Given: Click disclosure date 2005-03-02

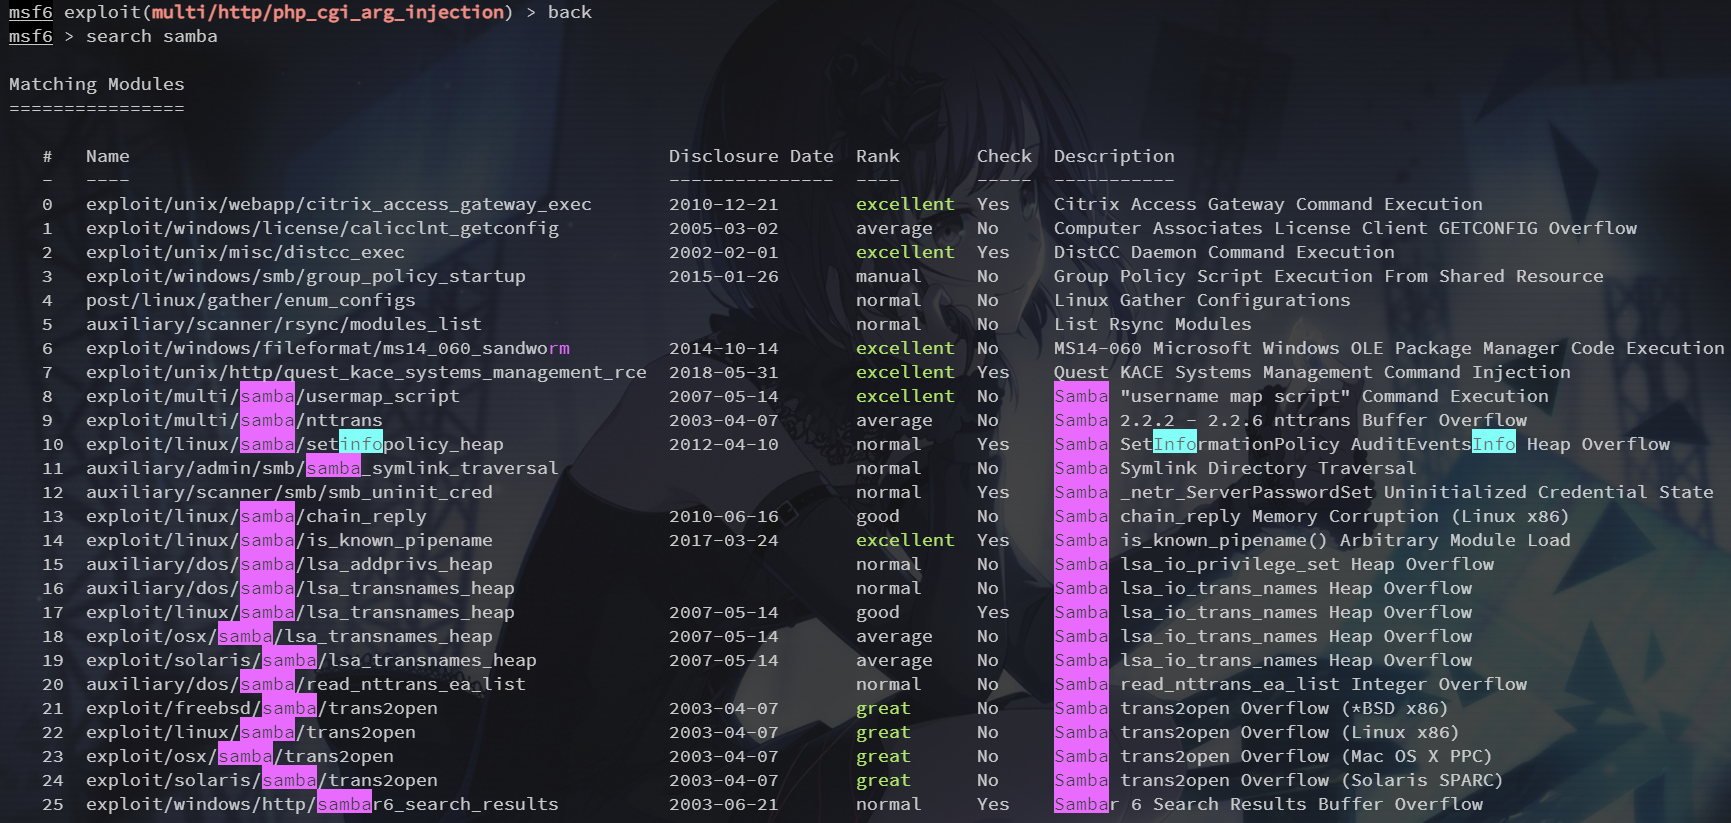Looking at the screenshot, I should point(724,228).
